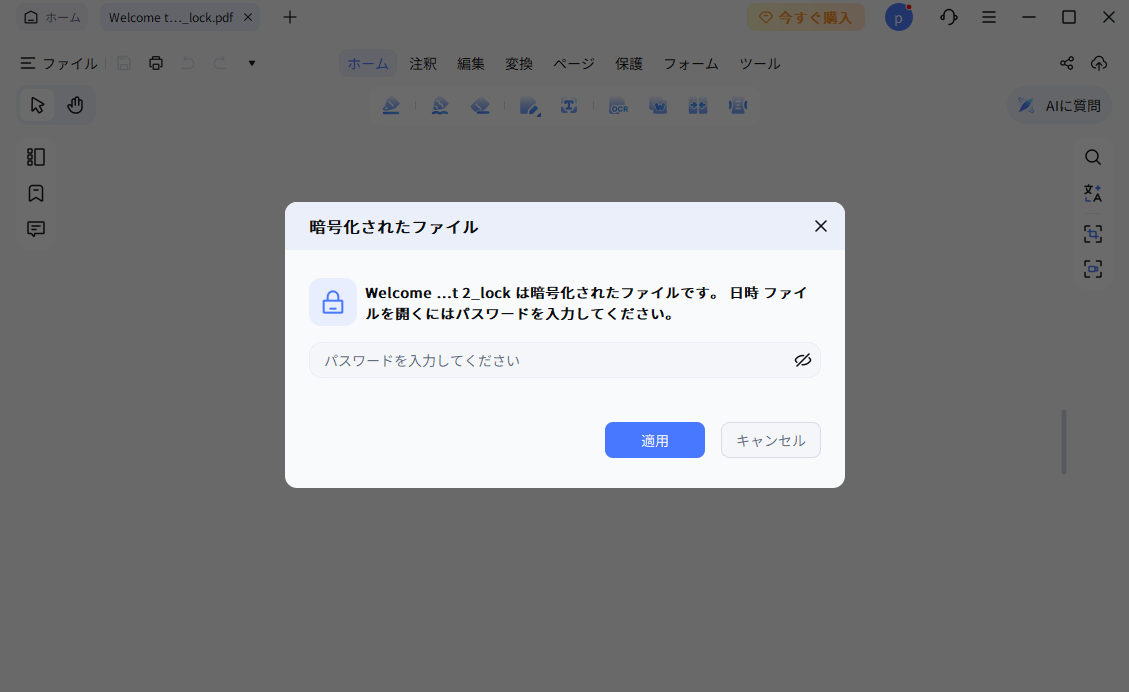Open the redo history dropdown arrow
This screenshot has height=692, width=1129.
(251, 62)
